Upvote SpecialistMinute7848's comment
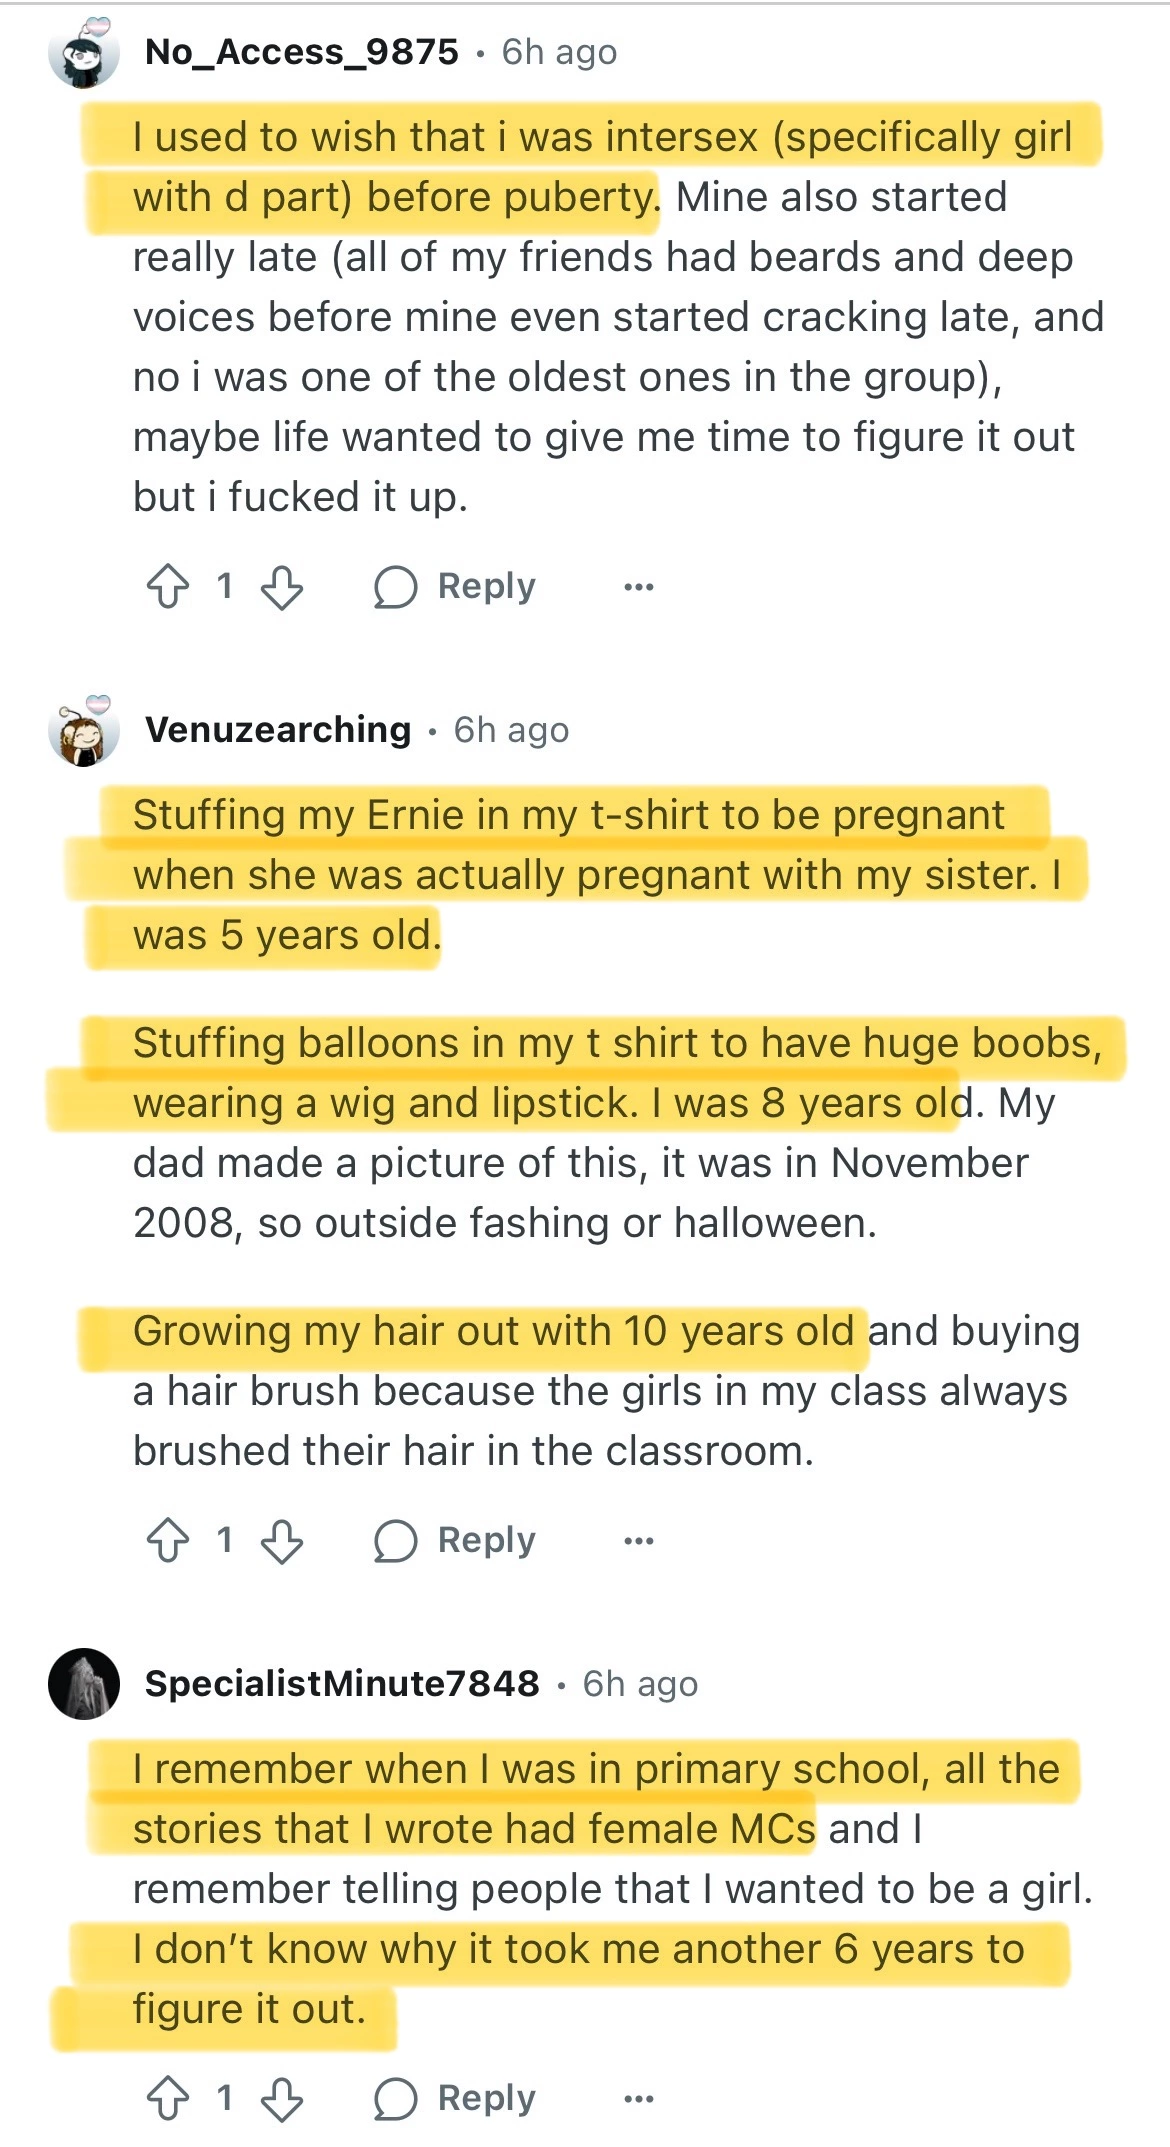The height and width of the screenshot is (2147, 1170). pyautogui.click(x=168, y=2099)
